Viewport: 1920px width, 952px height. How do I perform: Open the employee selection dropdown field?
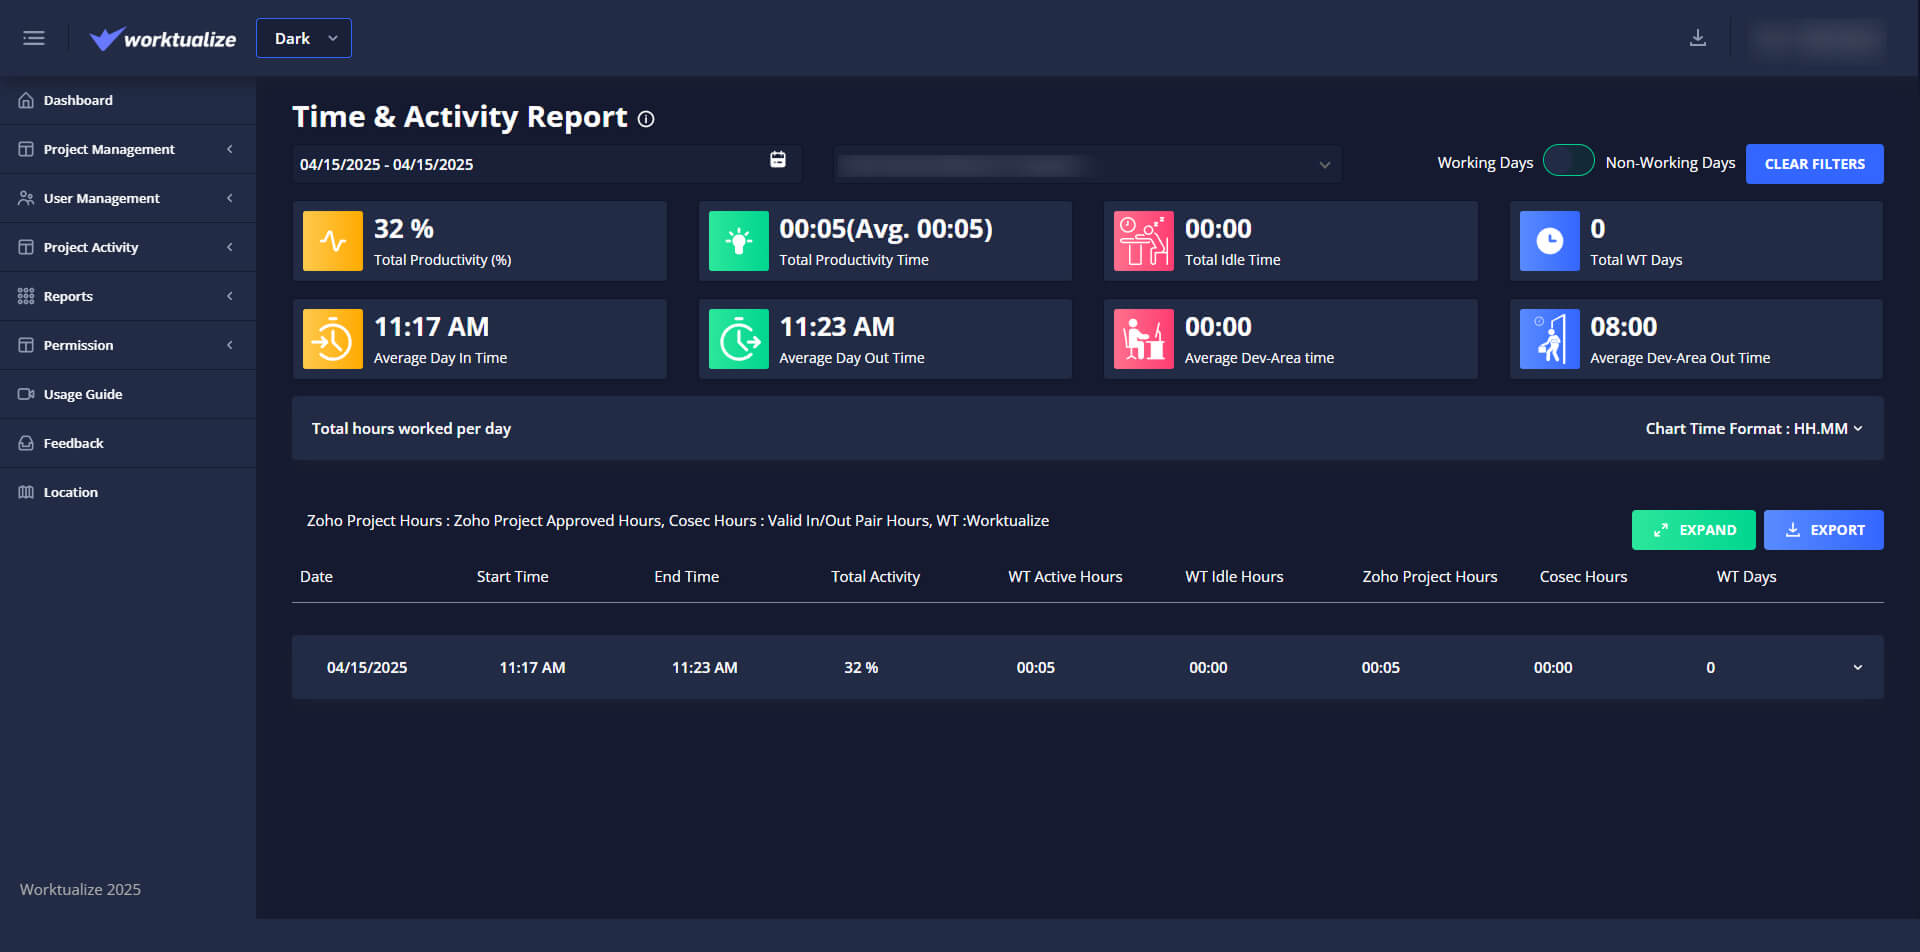click(1087, 163)
